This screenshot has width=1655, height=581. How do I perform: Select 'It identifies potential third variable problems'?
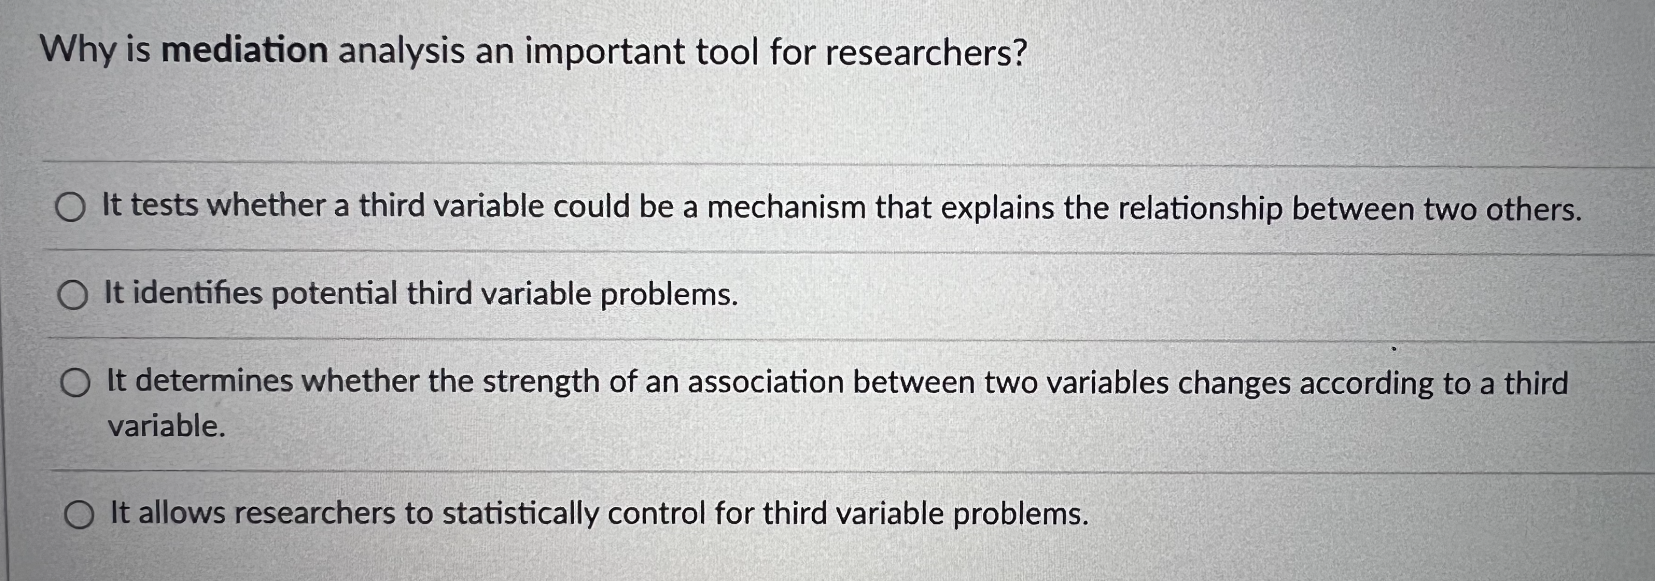[74, 294]
